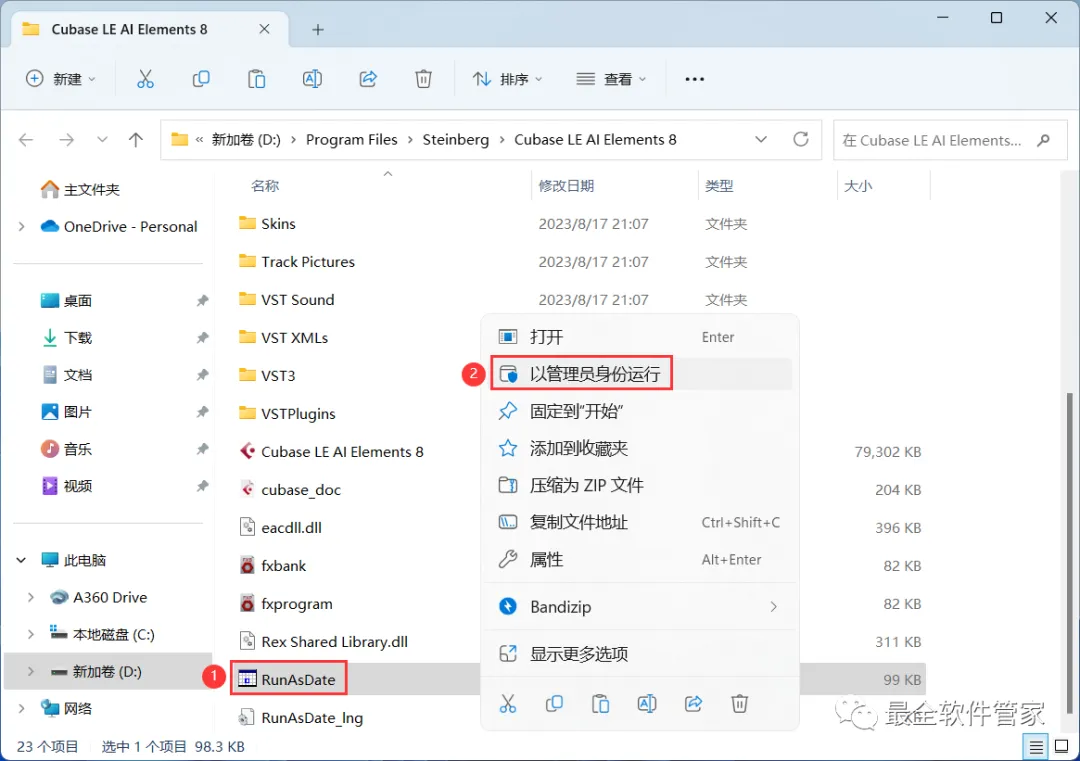Choose 压缩为 ZIP 文件 in the context menu

coord(640,486)
